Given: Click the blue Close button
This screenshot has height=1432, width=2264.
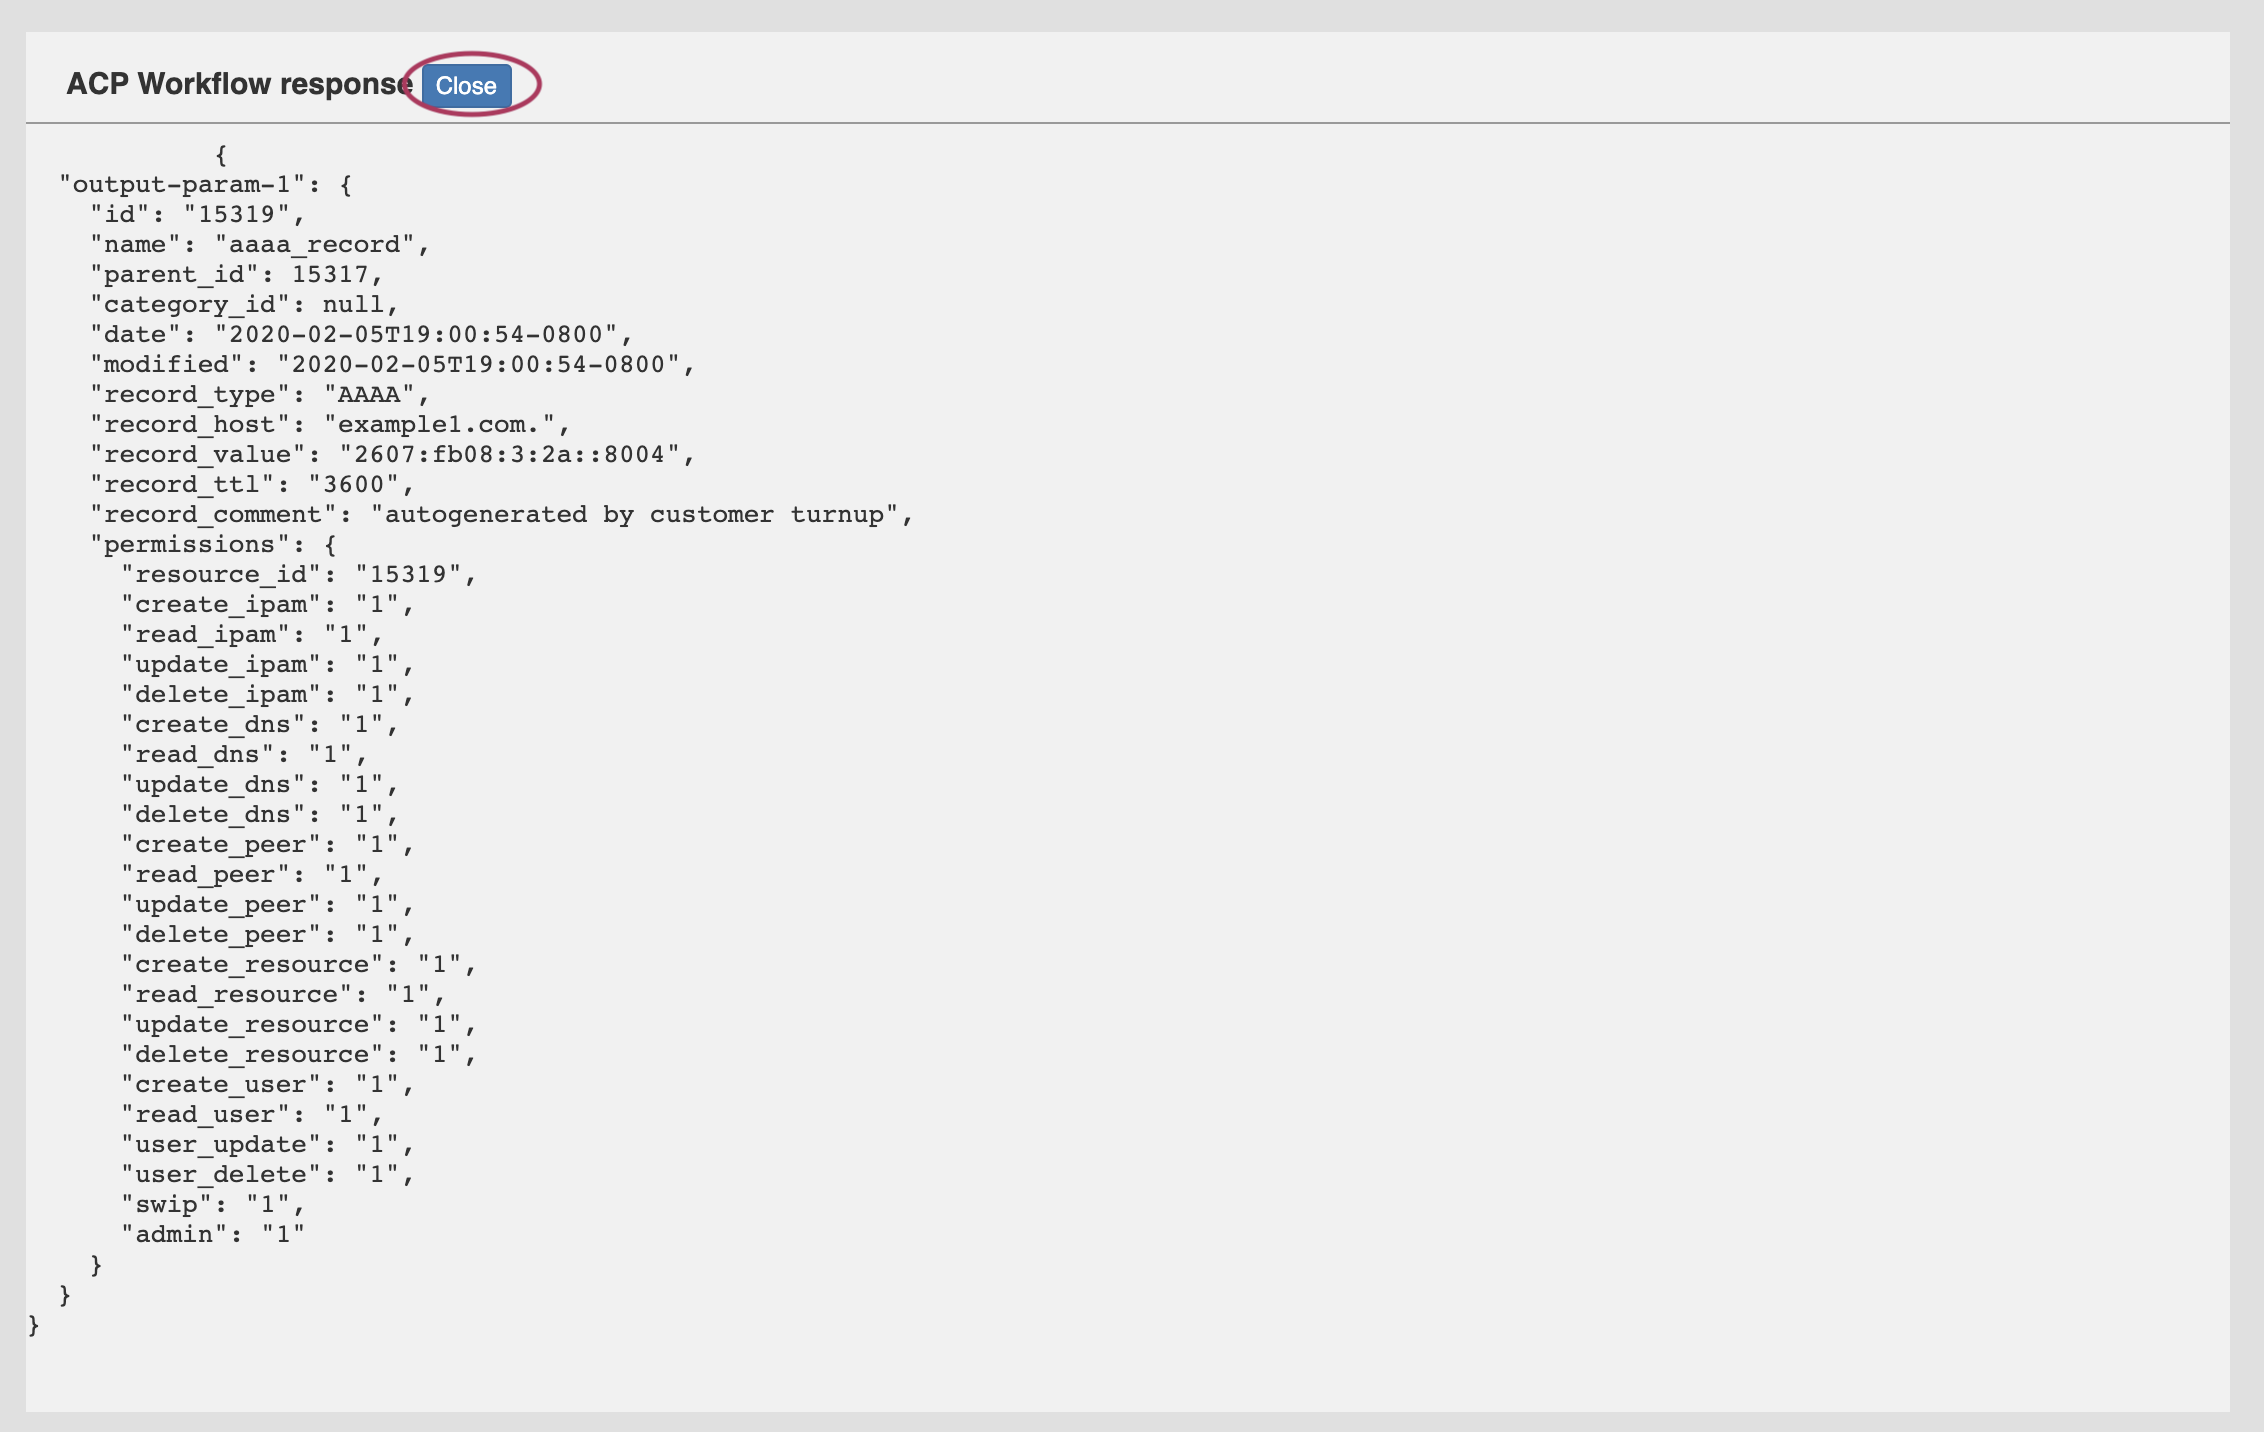Looking at the screenshot, I should click(x=466, y=85).
